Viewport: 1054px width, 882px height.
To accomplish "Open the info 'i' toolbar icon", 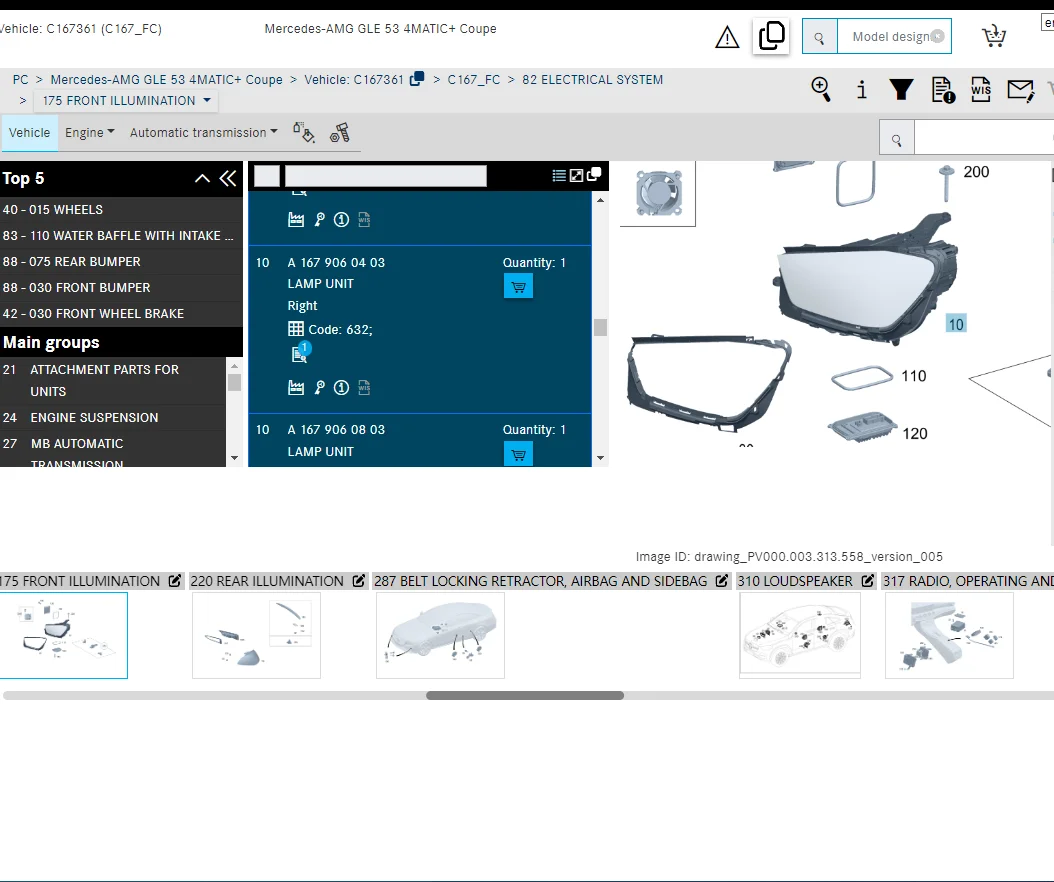I will (861, 89).
